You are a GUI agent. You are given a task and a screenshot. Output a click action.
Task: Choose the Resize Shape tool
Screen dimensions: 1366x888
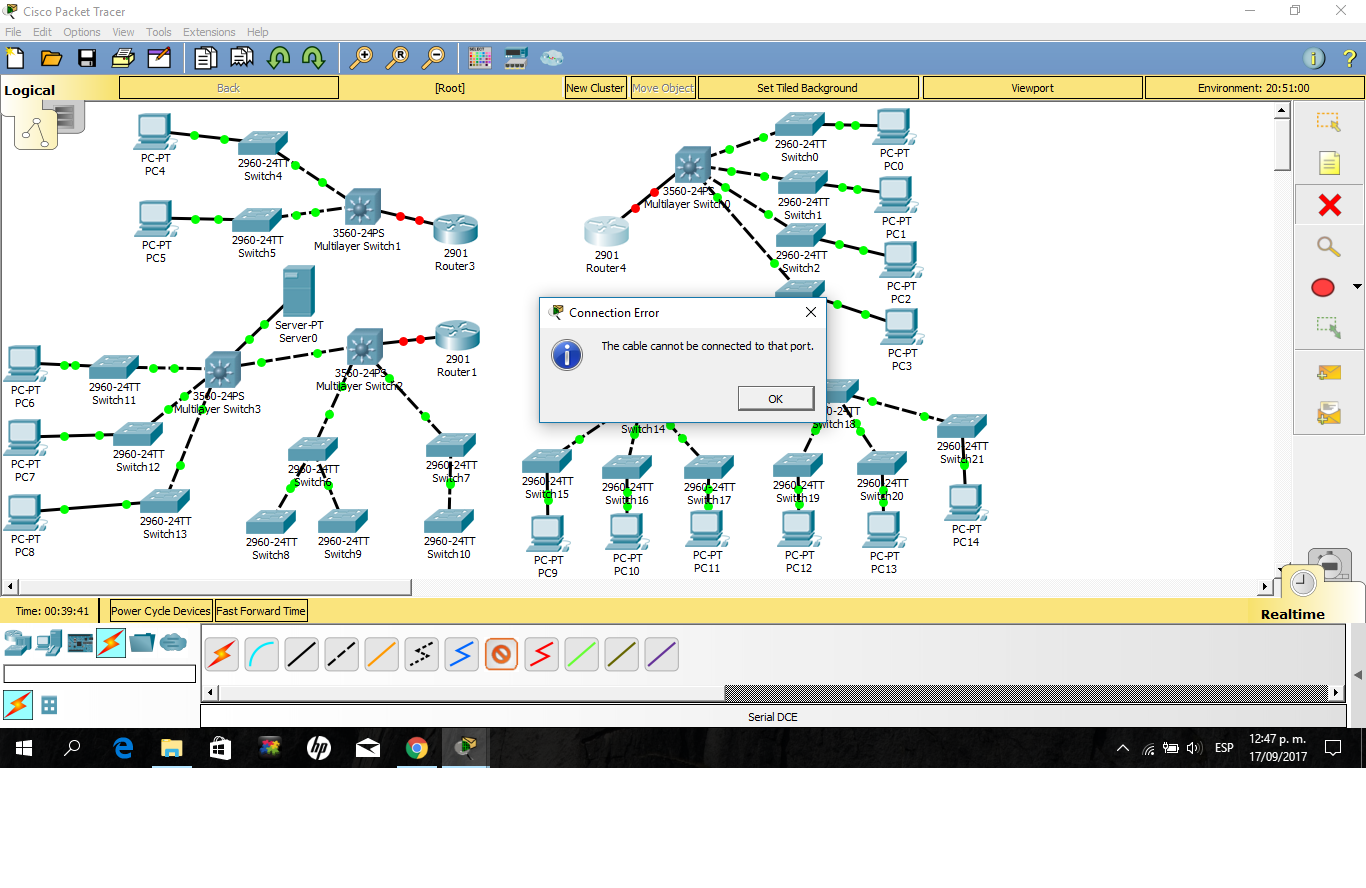pyautogui.click(x=1328, y=327)
